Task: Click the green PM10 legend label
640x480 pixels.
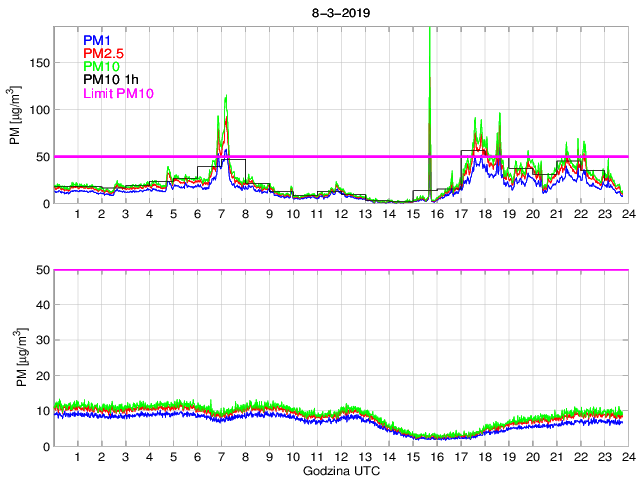Action: (x=102, y=67)
